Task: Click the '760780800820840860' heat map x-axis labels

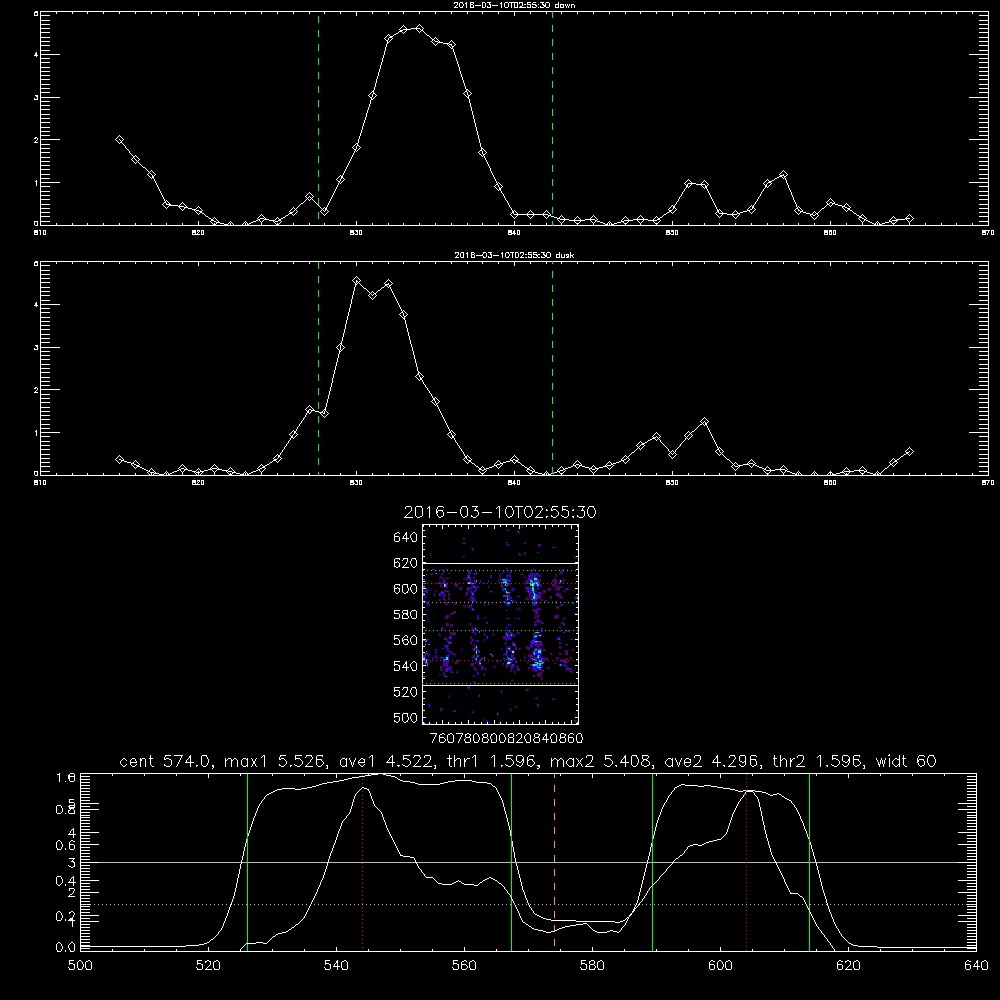Action: [506, 738]
